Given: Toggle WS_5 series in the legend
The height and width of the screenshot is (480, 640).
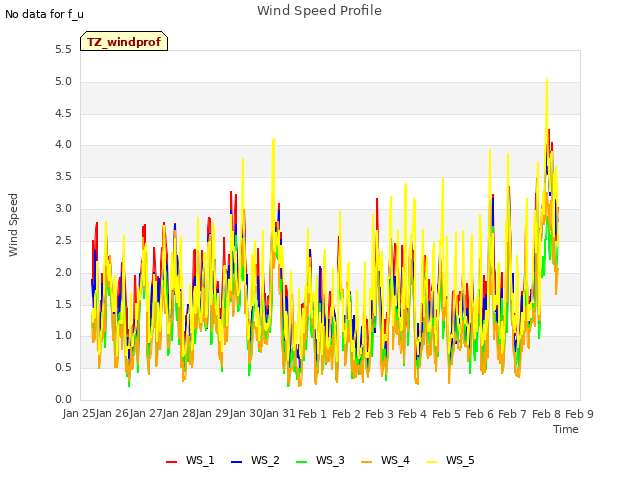Looking at the screenshot, I should pyautogui.click(x=450, y=460).
